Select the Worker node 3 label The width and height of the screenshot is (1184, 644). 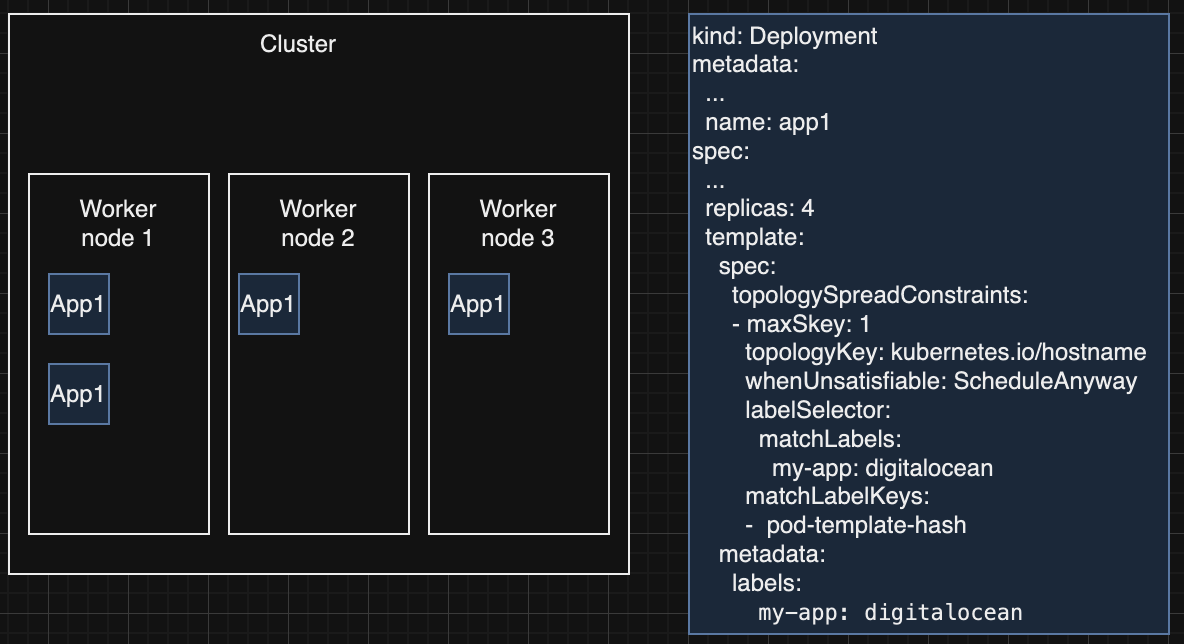[518, 223]
